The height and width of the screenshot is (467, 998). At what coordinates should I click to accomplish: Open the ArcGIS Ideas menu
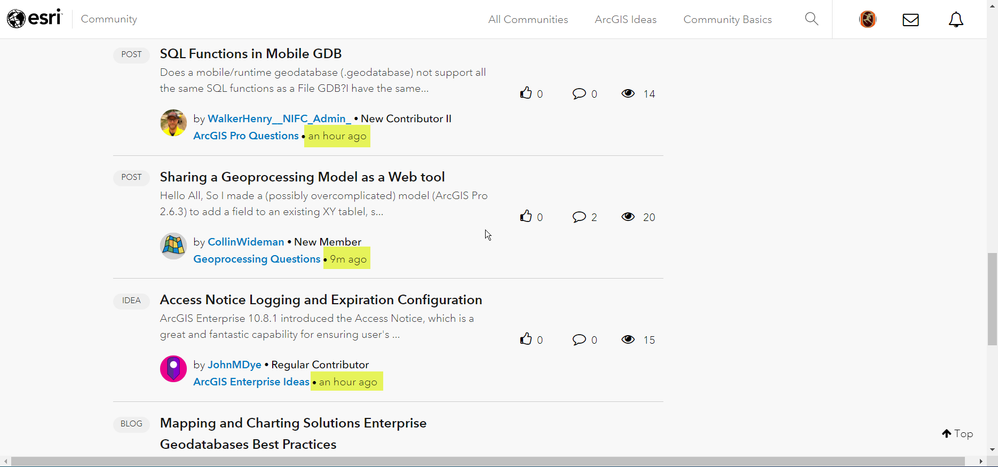625,19
